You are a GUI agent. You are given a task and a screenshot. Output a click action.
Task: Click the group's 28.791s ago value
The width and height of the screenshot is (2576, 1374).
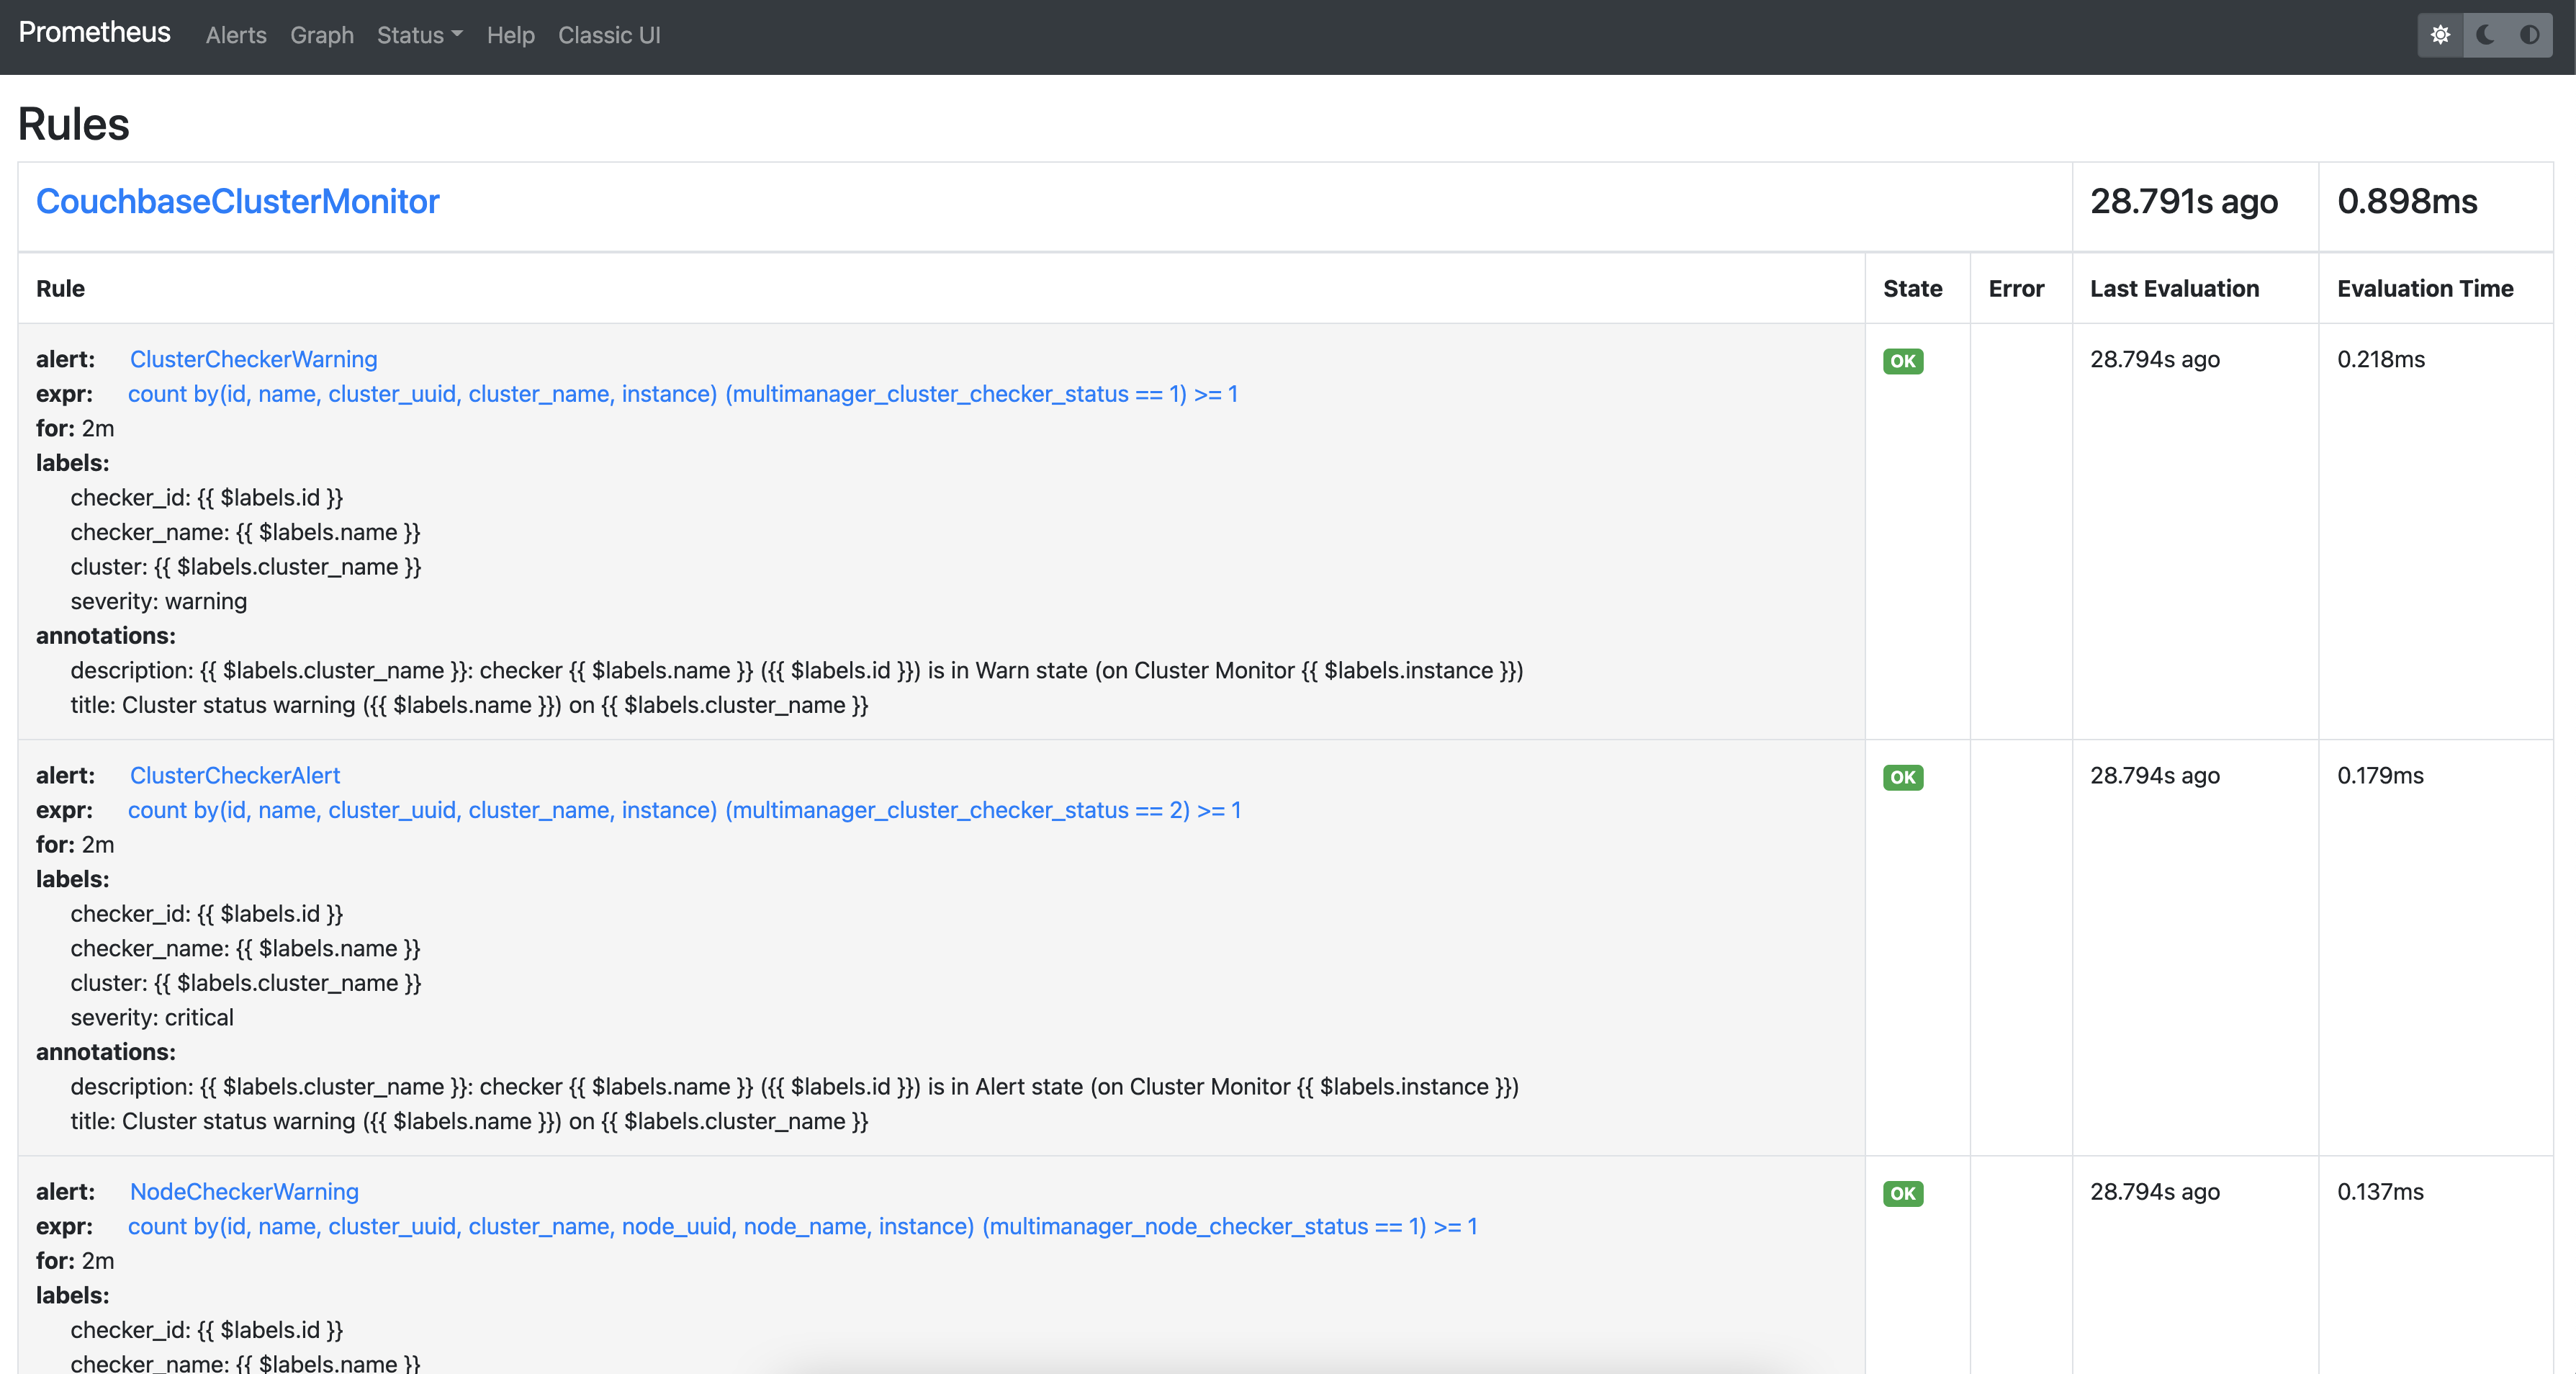2184,201
